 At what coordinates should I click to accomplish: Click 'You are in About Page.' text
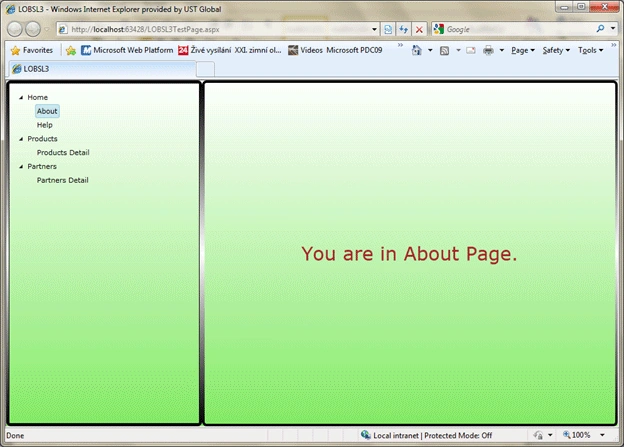pos(409,254)
